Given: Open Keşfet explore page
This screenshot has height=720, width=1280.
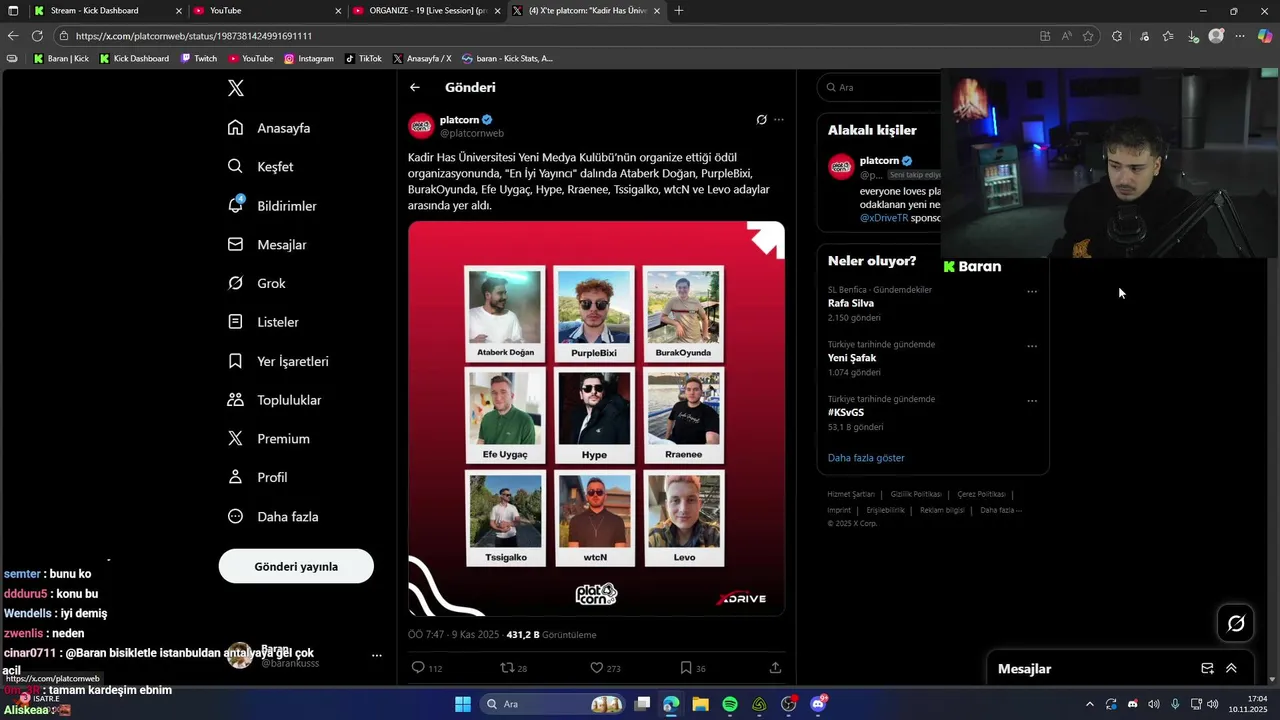Looking at the screenshot, I should pyautogui.click(x=260, y=167).
